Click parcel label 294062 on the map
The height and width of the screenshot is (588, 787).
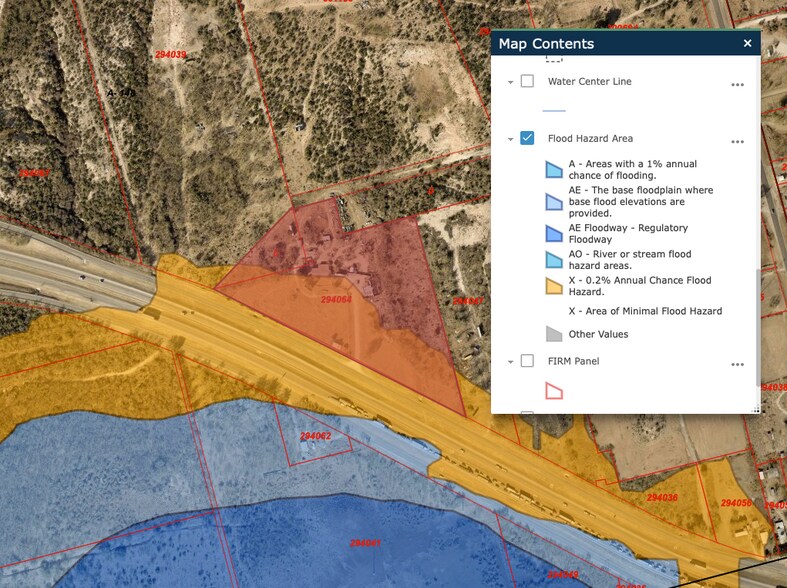(x=315, y=436)
